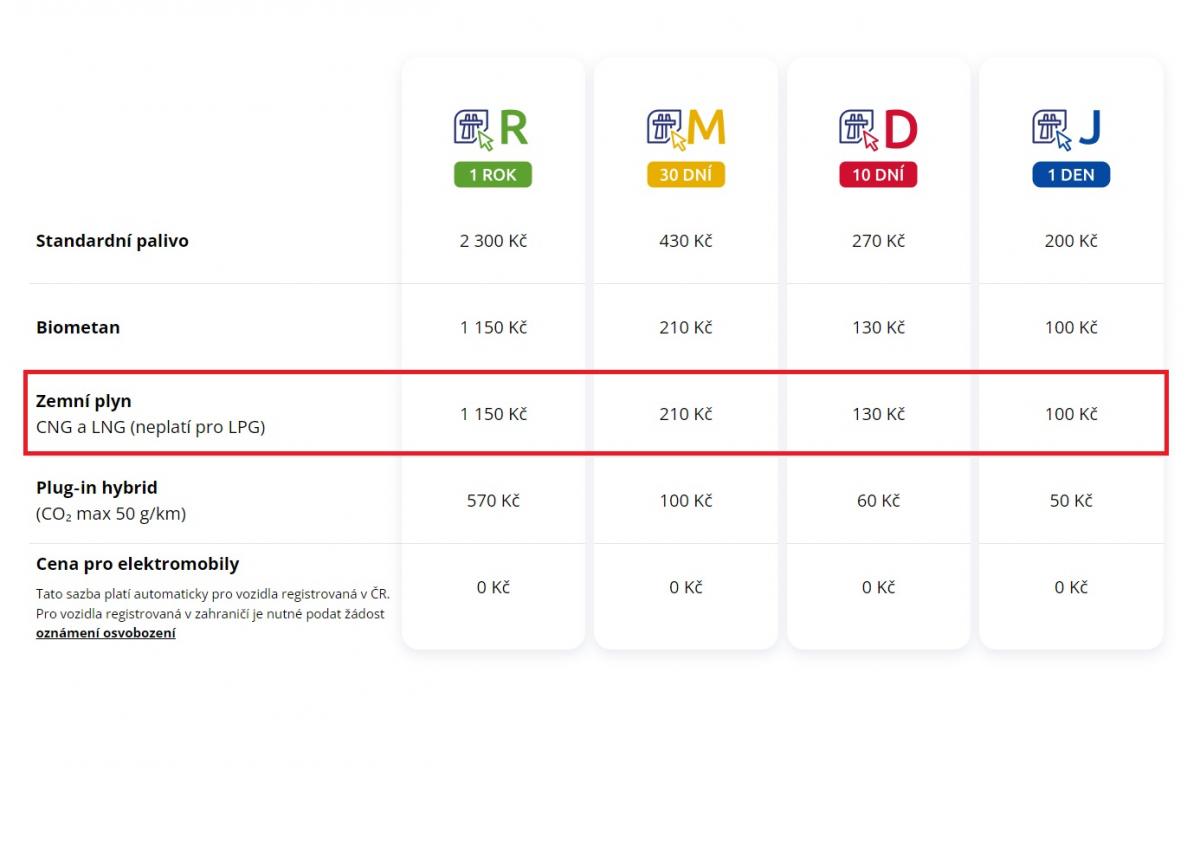Click the 200 Kč one-day standard fuel price
The width and height of the screenshot is (1200, 854).
(1071, 241)
